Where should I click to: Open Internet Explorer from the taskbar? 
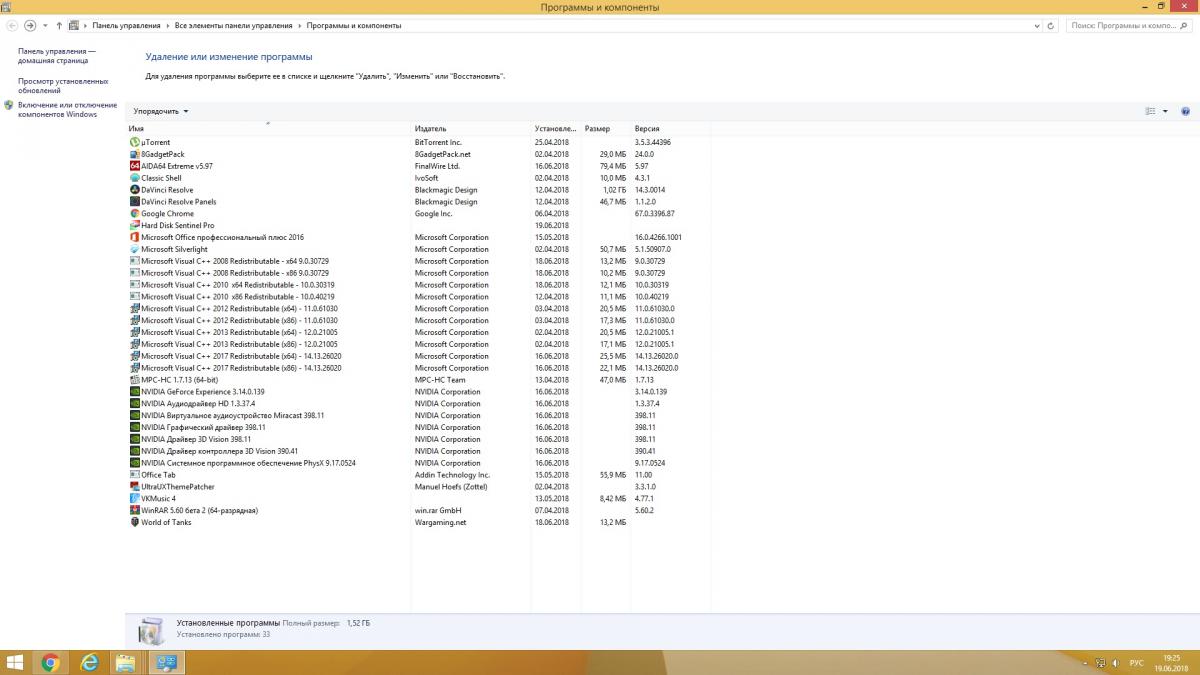(x=89, y=662)
